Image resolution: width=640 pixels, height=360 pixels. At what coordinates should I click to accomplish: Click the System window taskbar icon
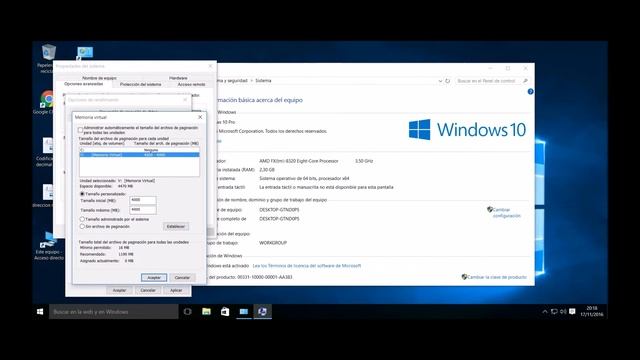point(244,311)
